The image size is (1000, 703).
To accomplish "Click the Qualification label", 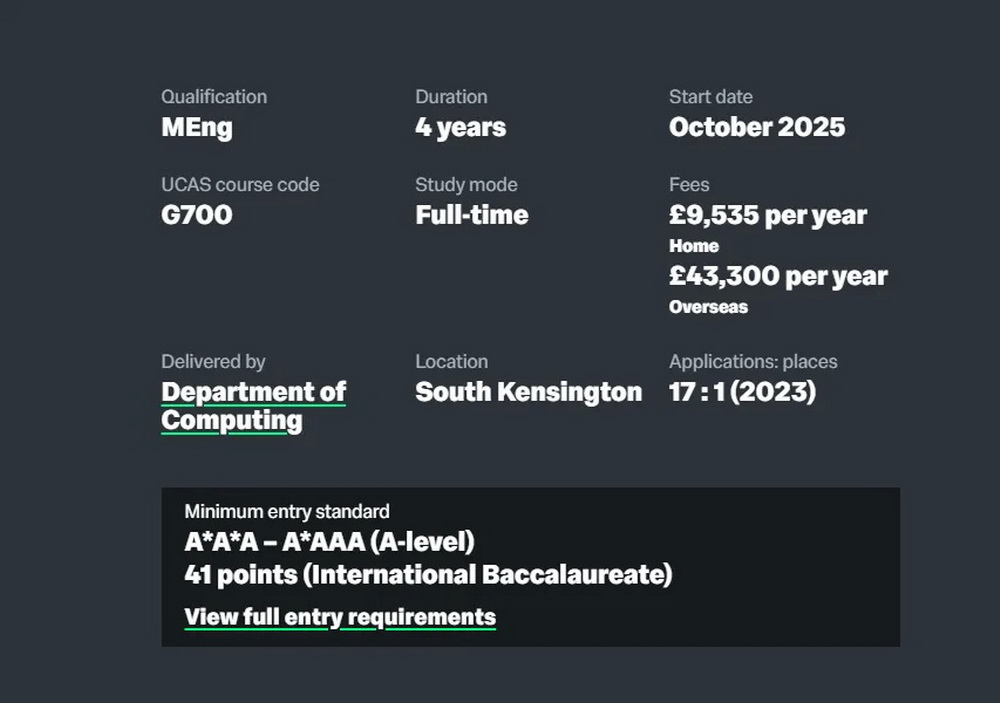I will click(x=214, y=97).
